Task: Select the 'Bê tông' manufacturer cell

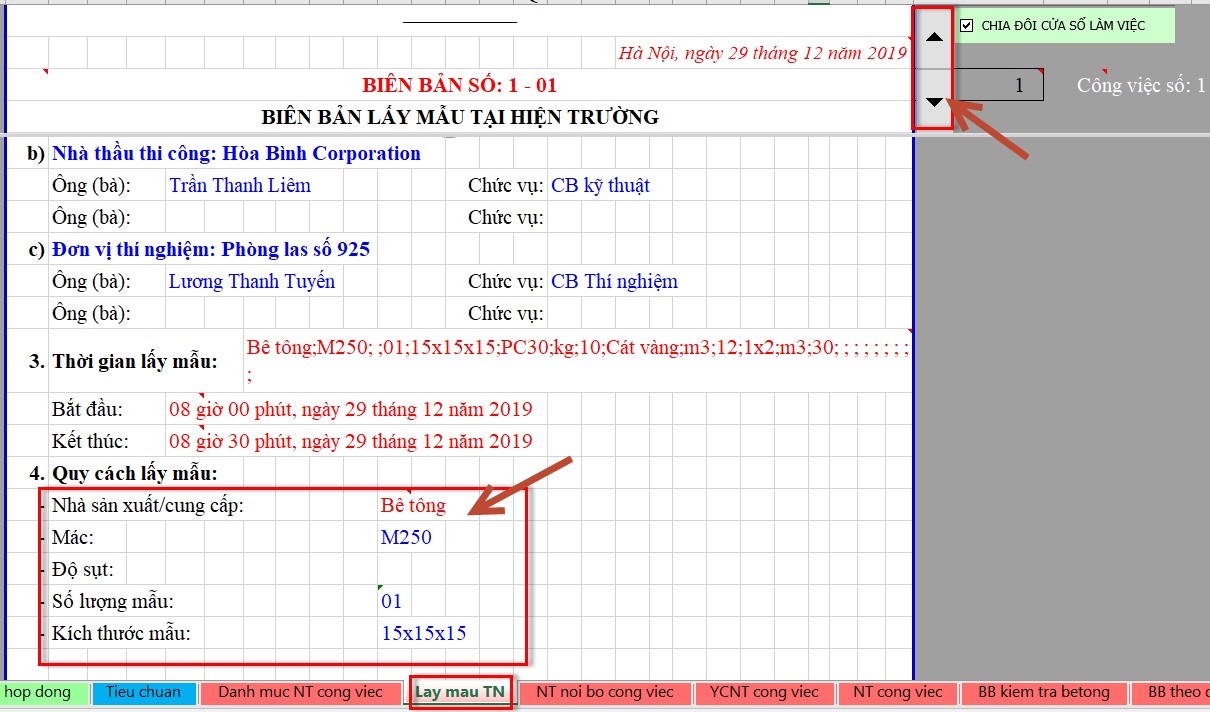Action: [413, 506]
